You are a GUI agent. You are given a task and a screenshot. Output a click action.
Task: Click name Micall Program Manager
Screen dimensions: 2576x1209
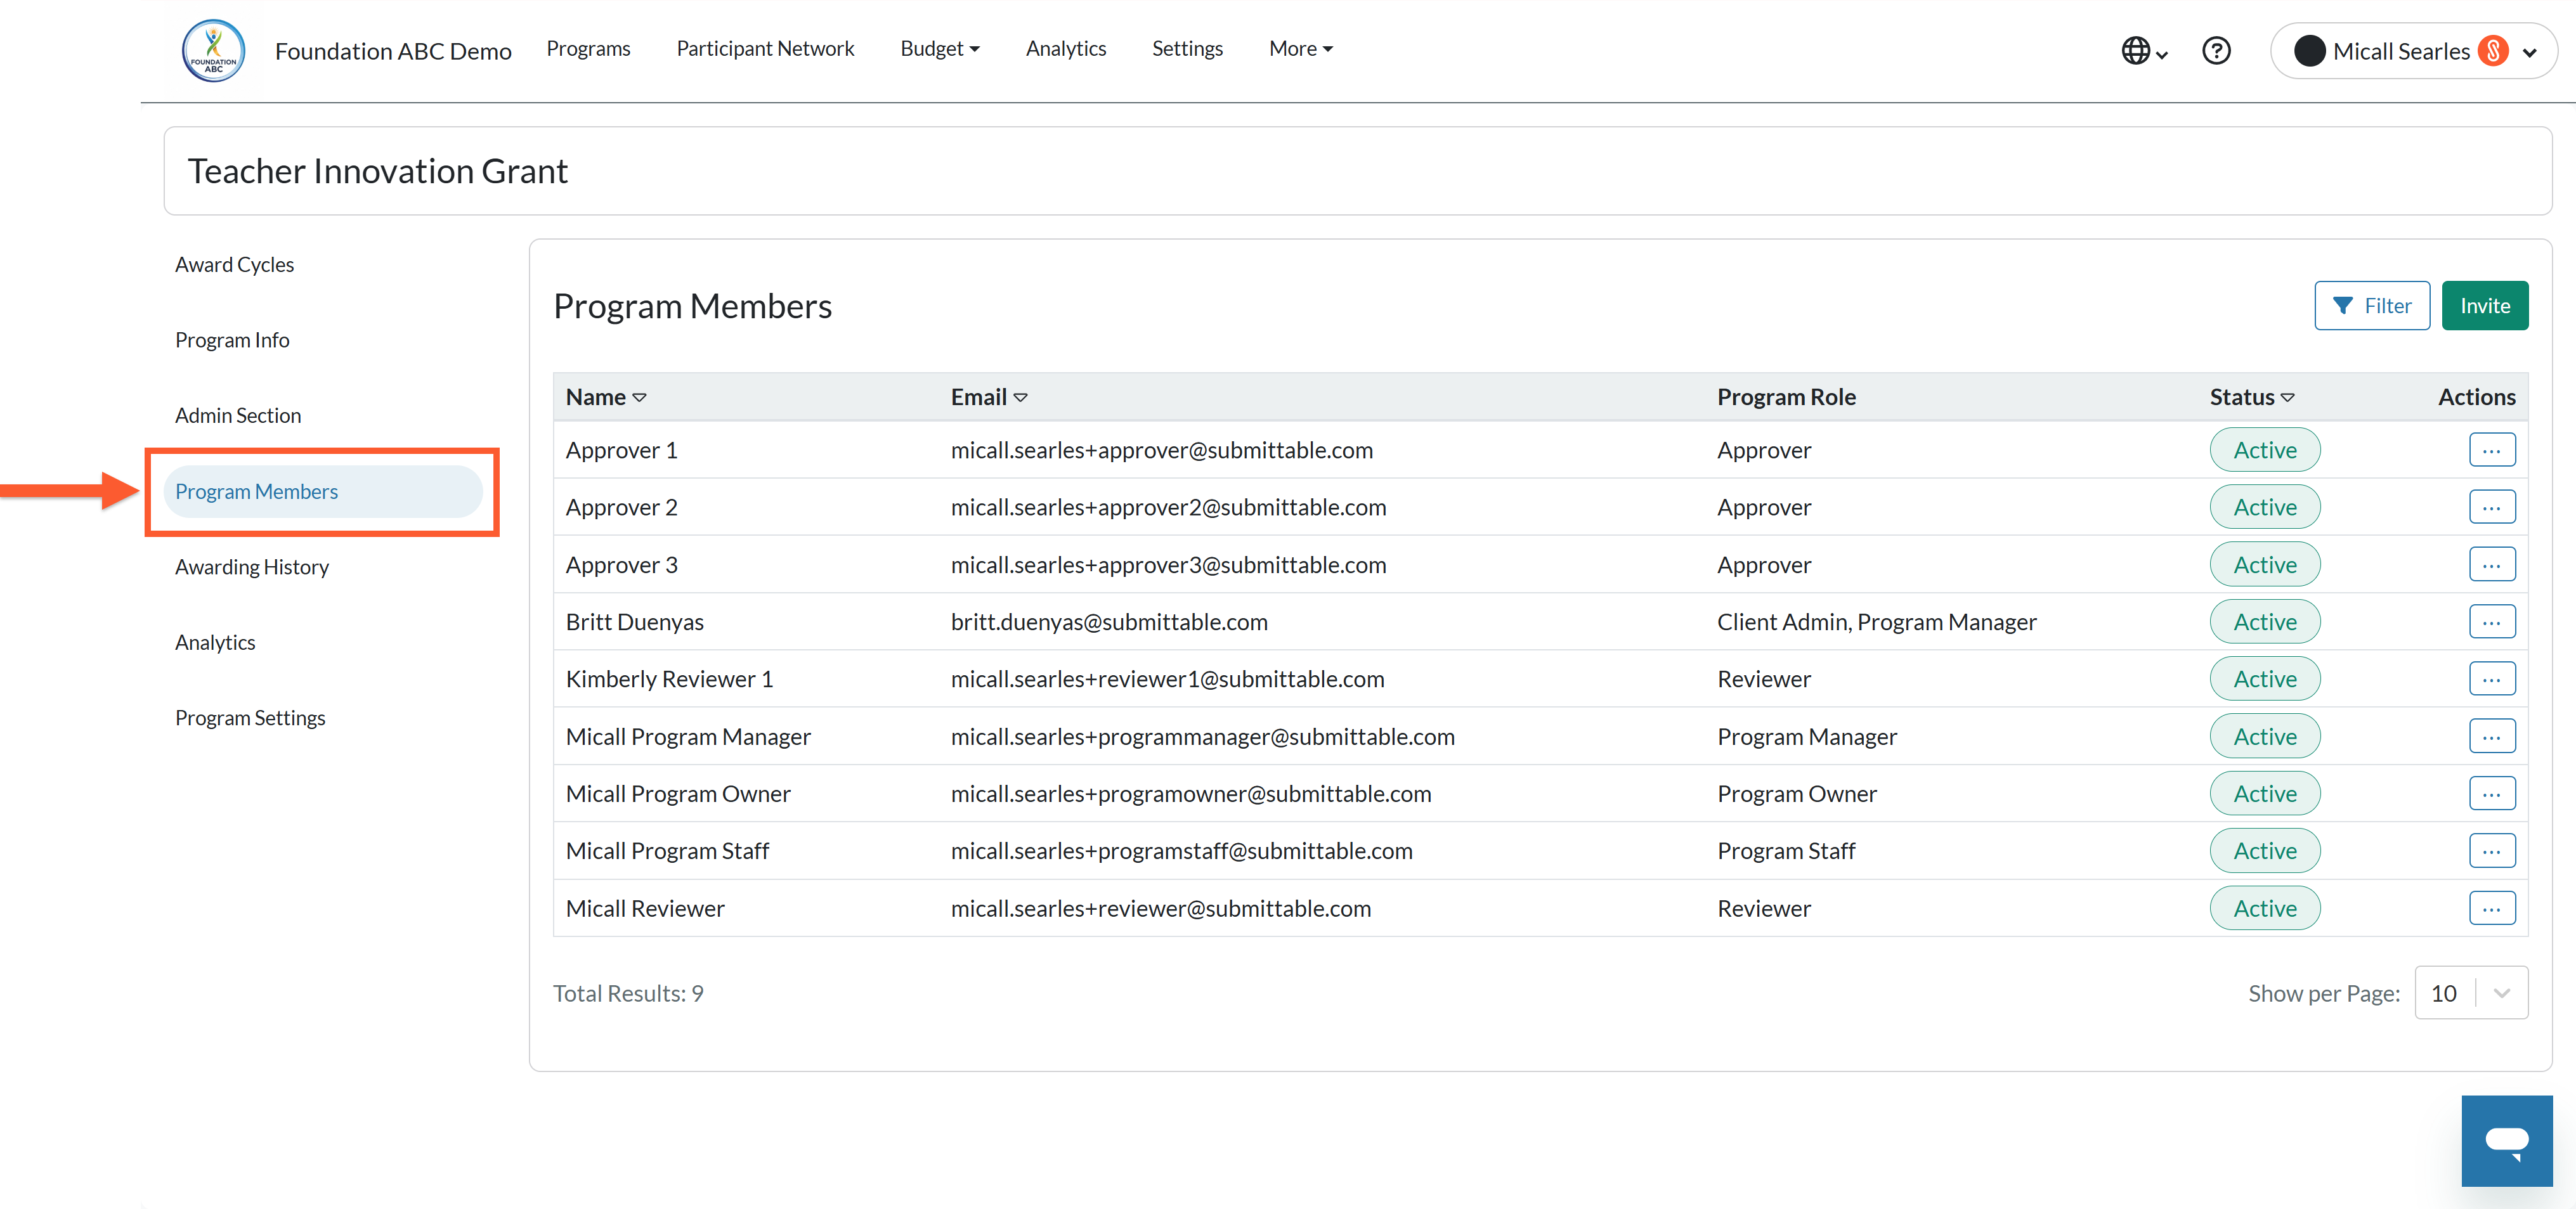coord(688,737)
